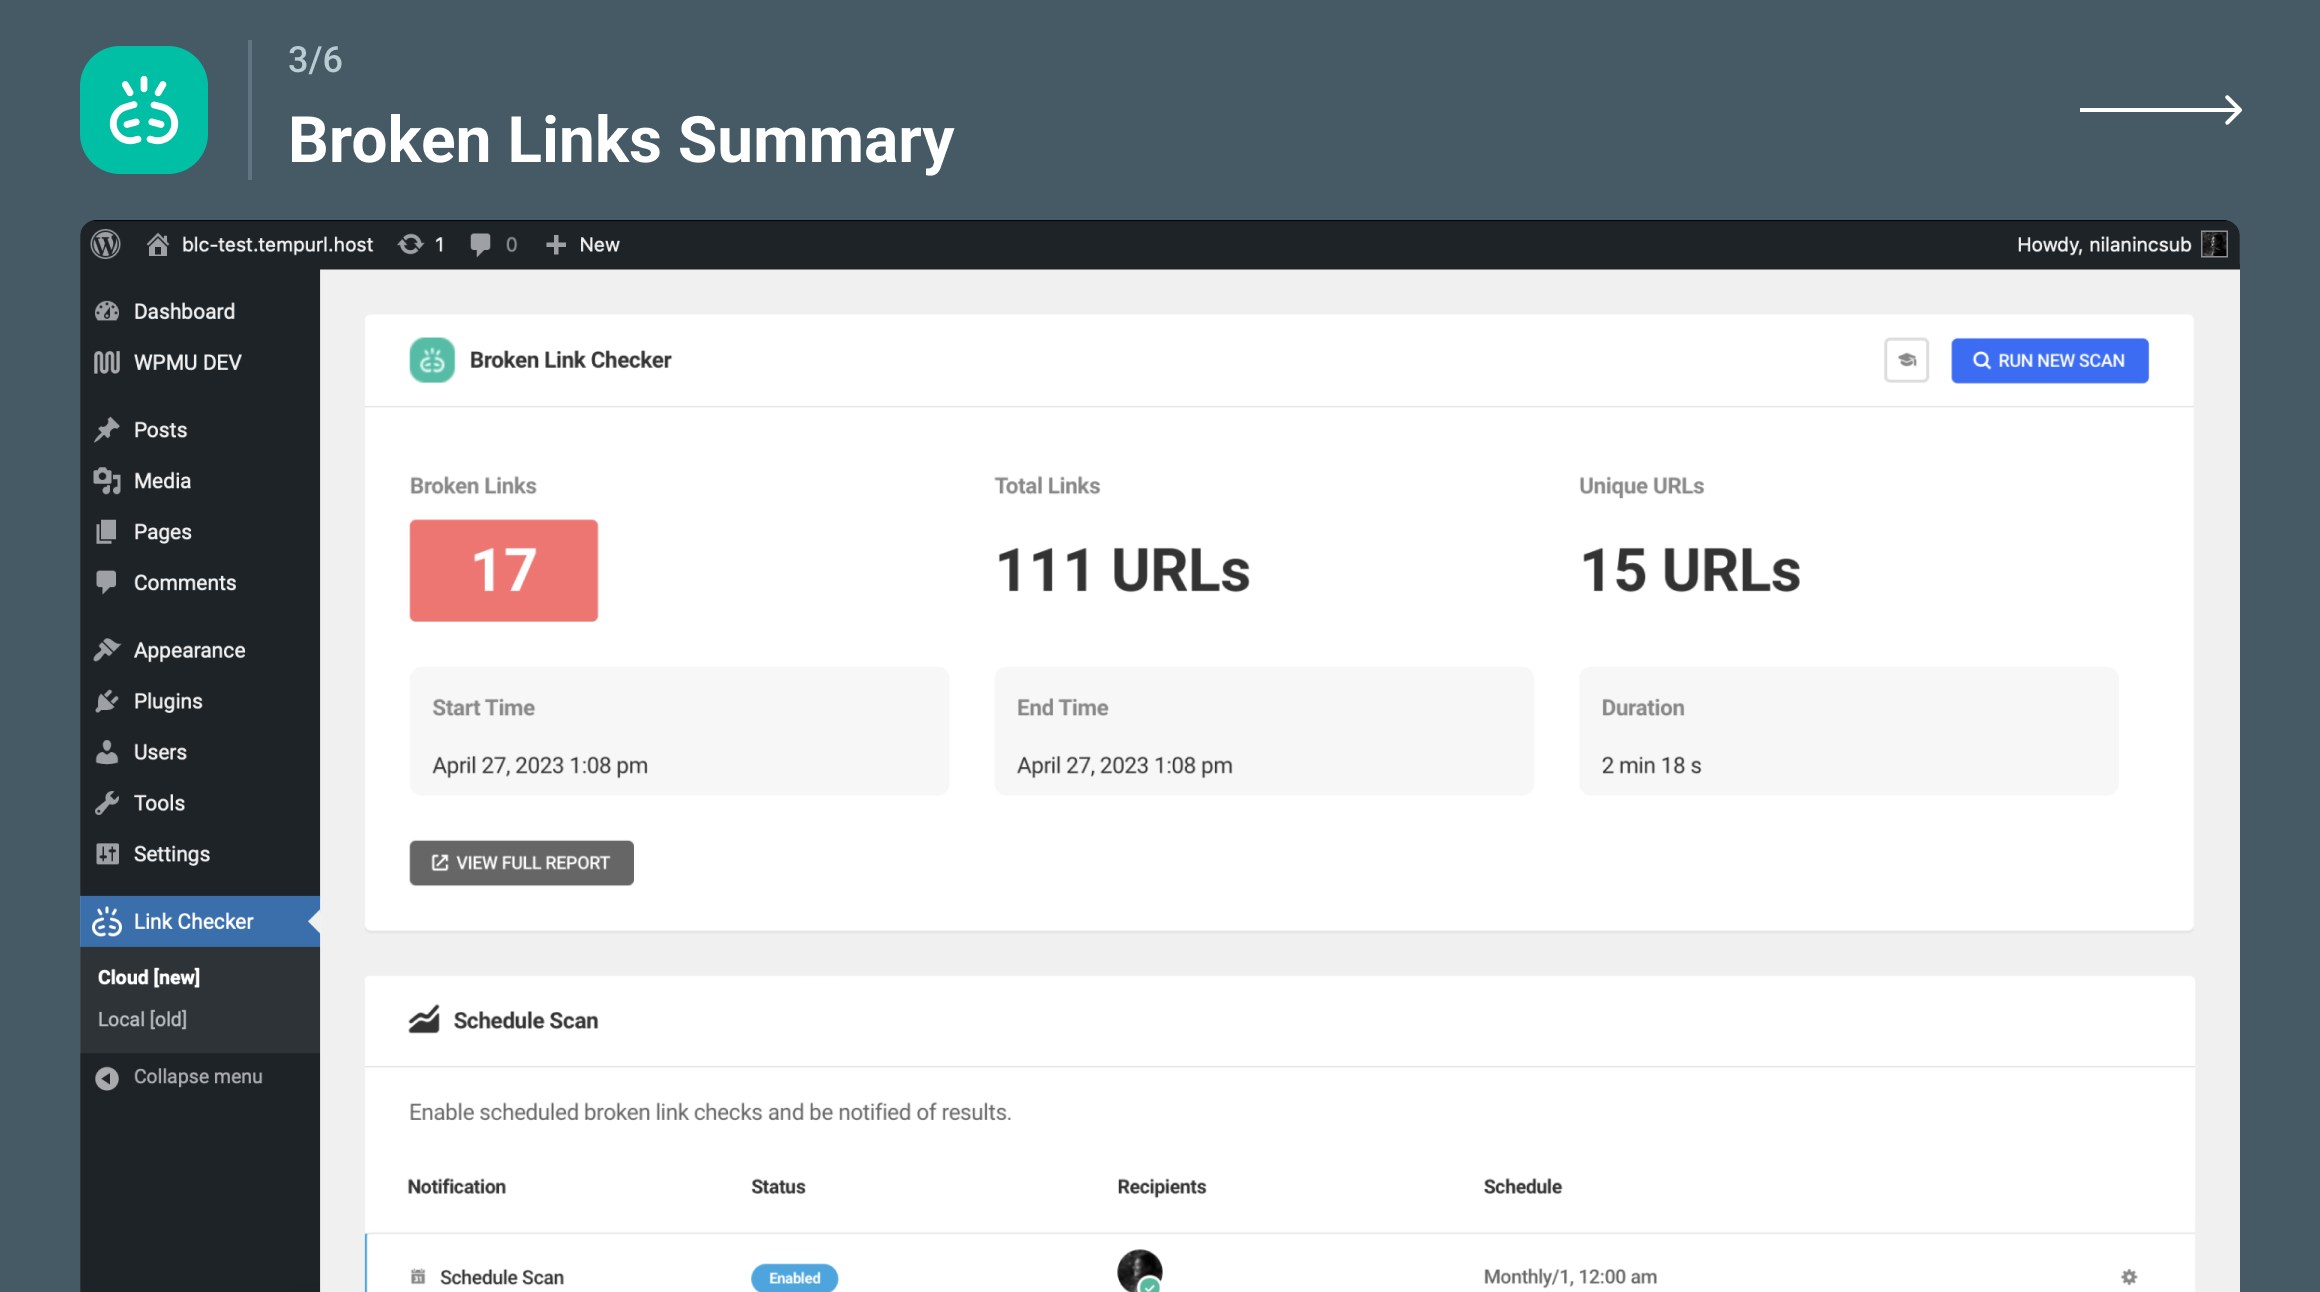Click the broken links count badge 17
The image size is (2320, 1292).
click(x=503, y=570)
